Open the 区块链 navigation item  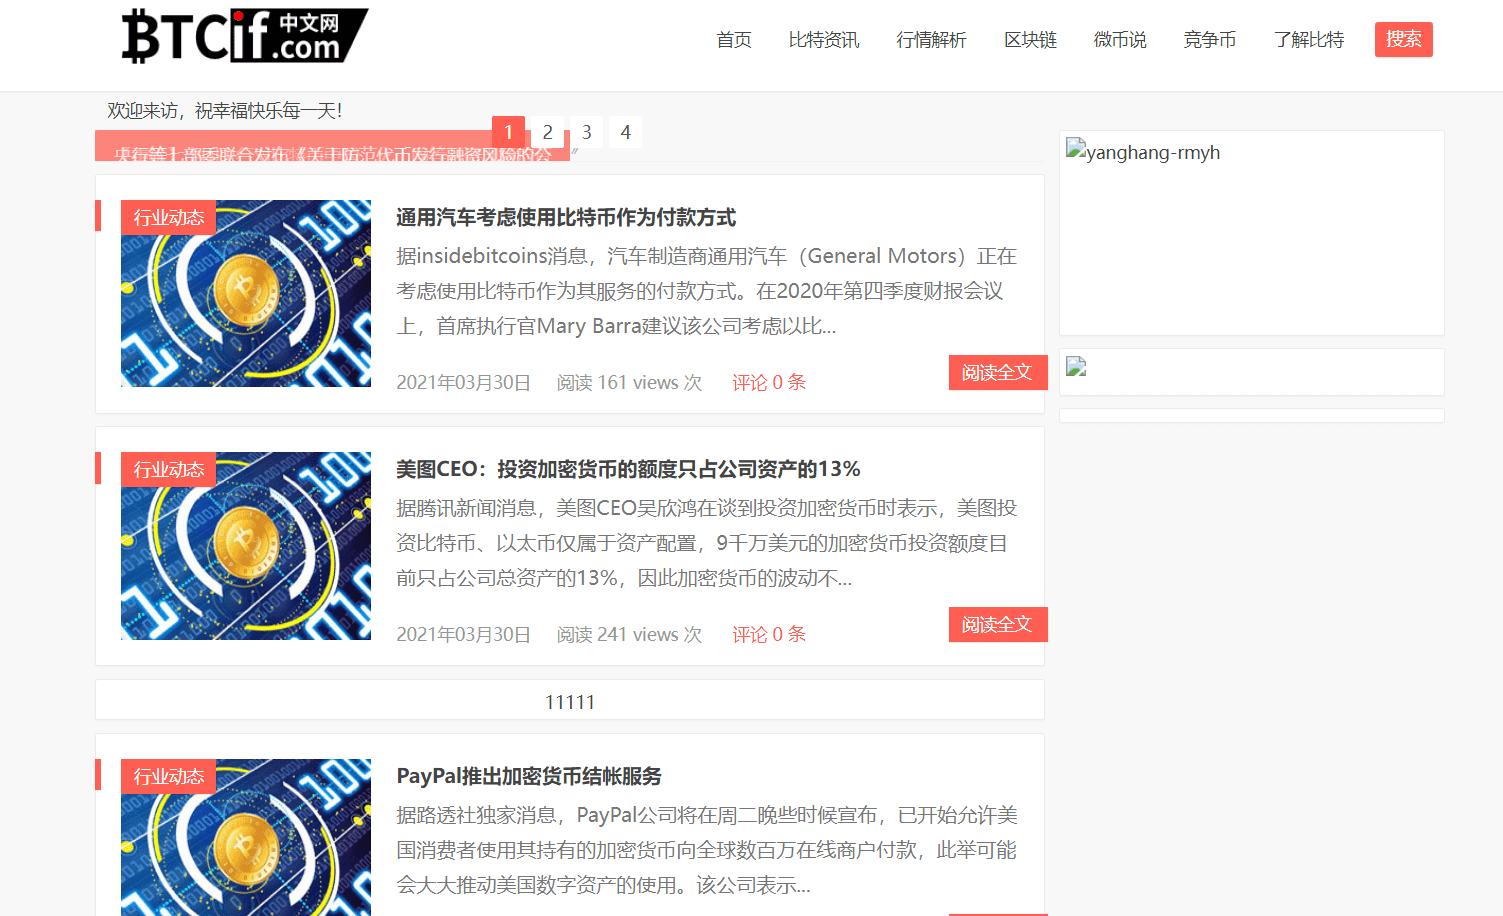click(1030, 39)
